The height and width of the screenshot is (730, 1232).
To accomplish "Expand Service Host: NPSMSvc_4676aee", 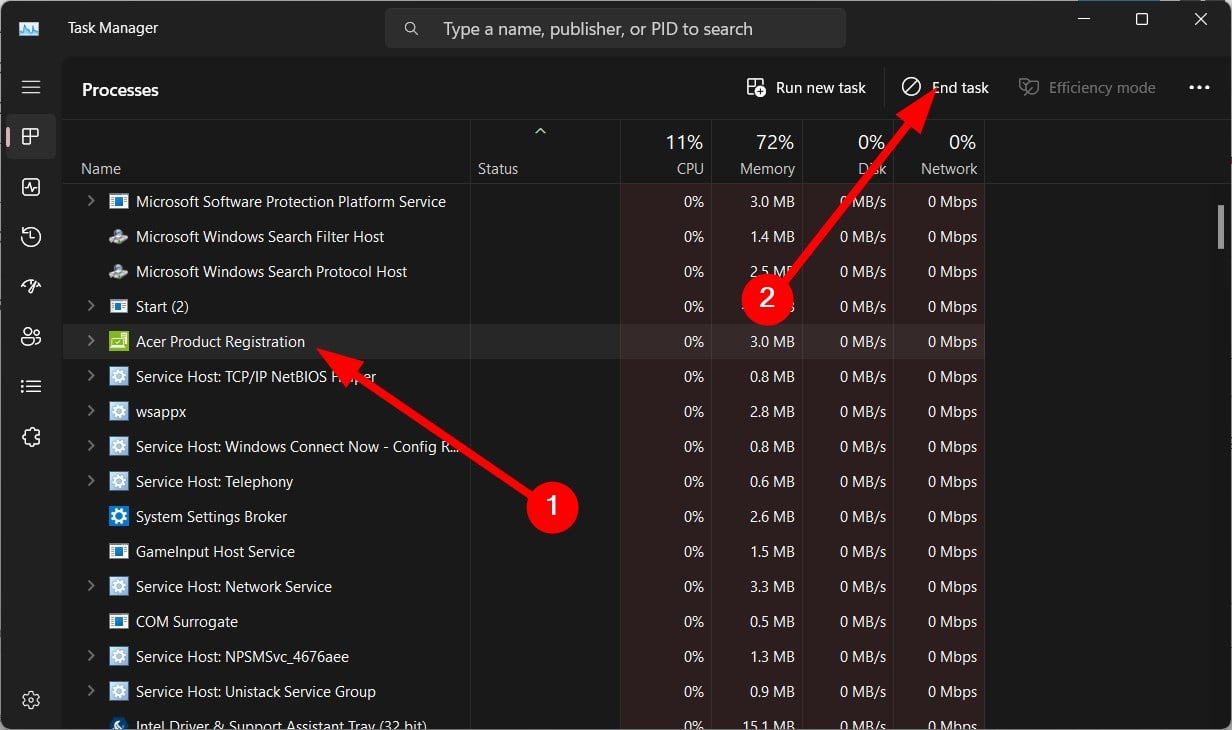I will (x=90, y=656).
